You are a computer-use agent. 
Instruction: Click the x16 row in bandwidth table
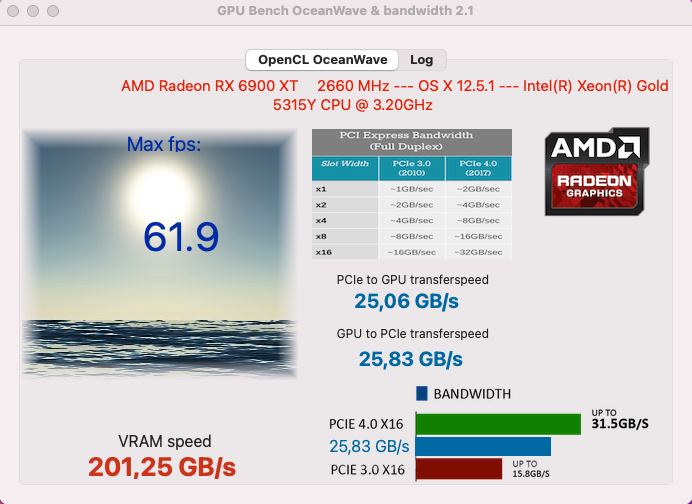pyautogui.click(x=412, y=252)
